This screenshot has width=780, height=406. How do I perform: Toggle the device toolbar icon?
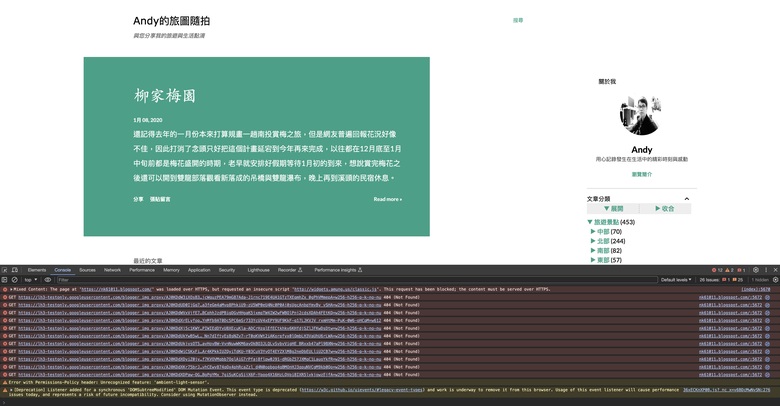pyautogui.click(x=15, y=270)
